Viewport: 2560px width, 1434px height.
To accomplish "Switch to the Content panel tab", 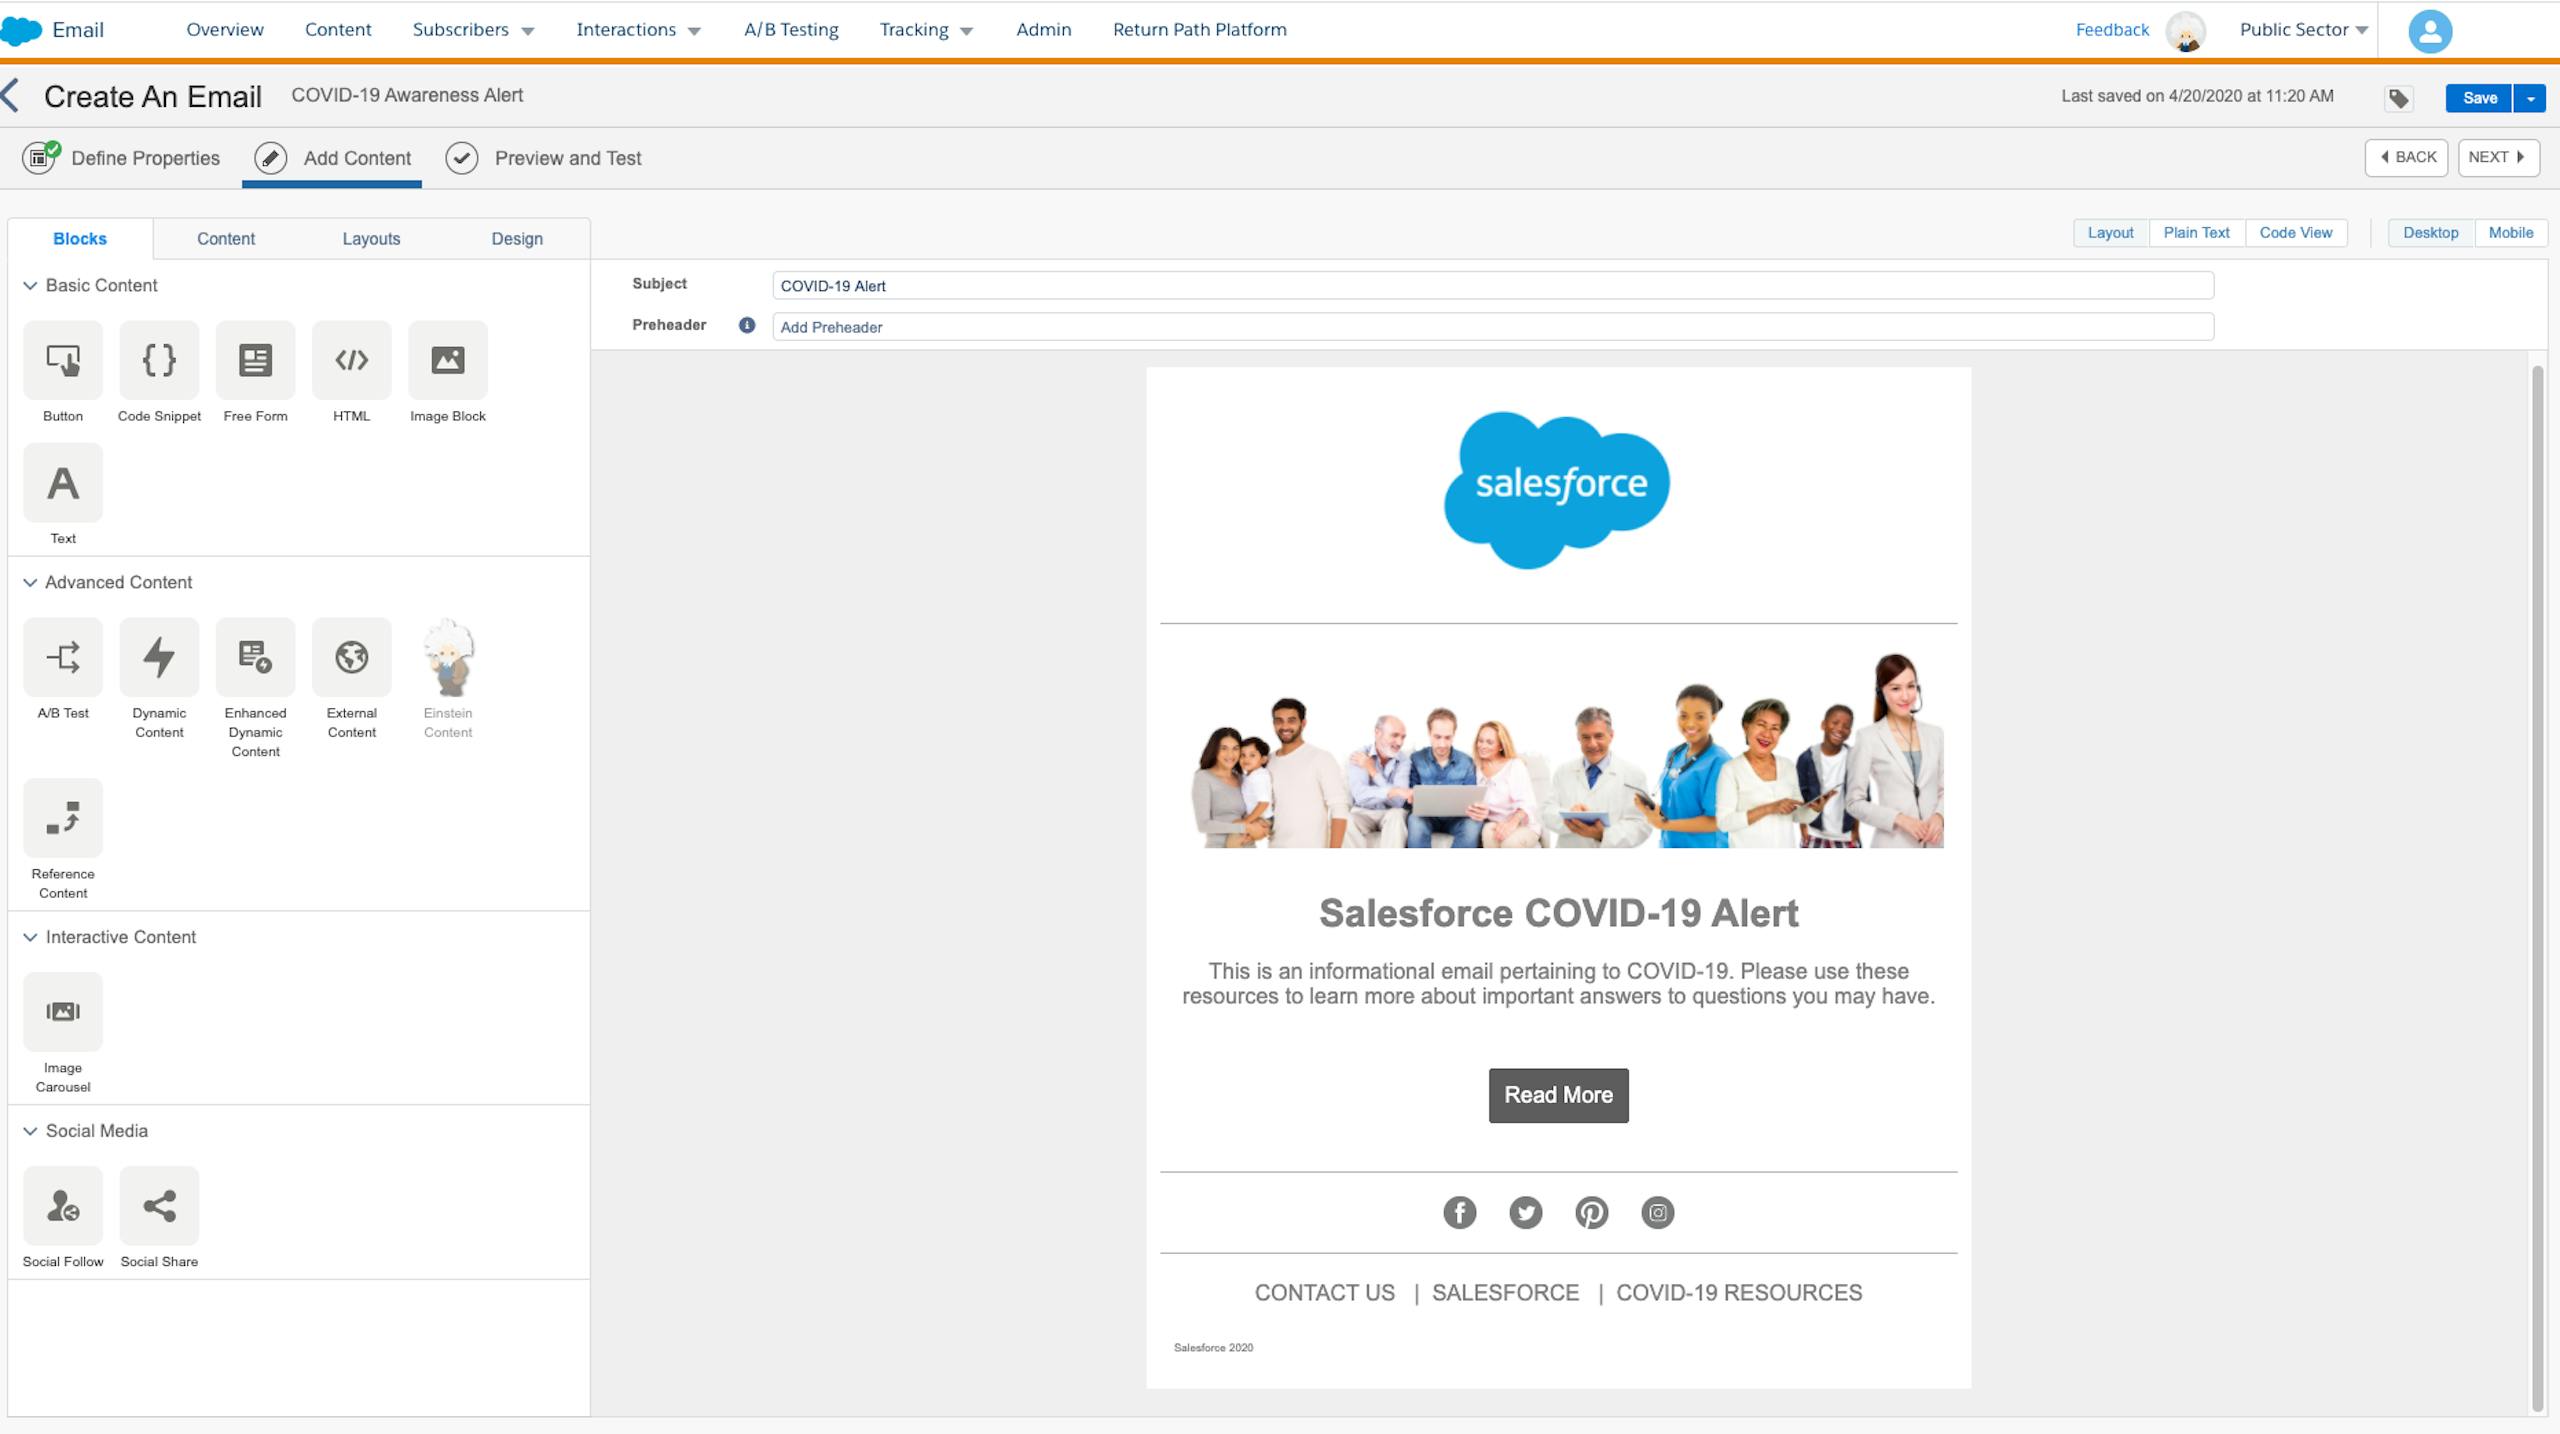I will (x=226, y=239).
